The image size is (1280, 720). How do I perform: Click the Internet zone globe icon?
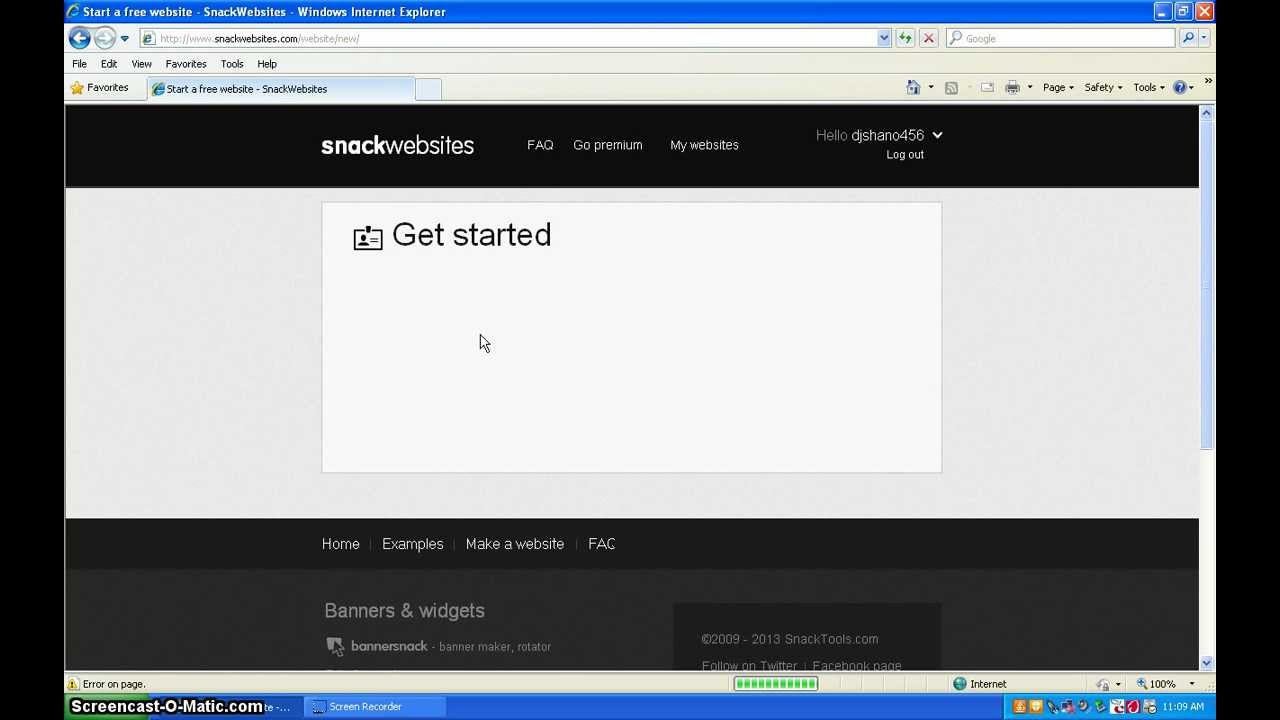click(x=960, y=684)
